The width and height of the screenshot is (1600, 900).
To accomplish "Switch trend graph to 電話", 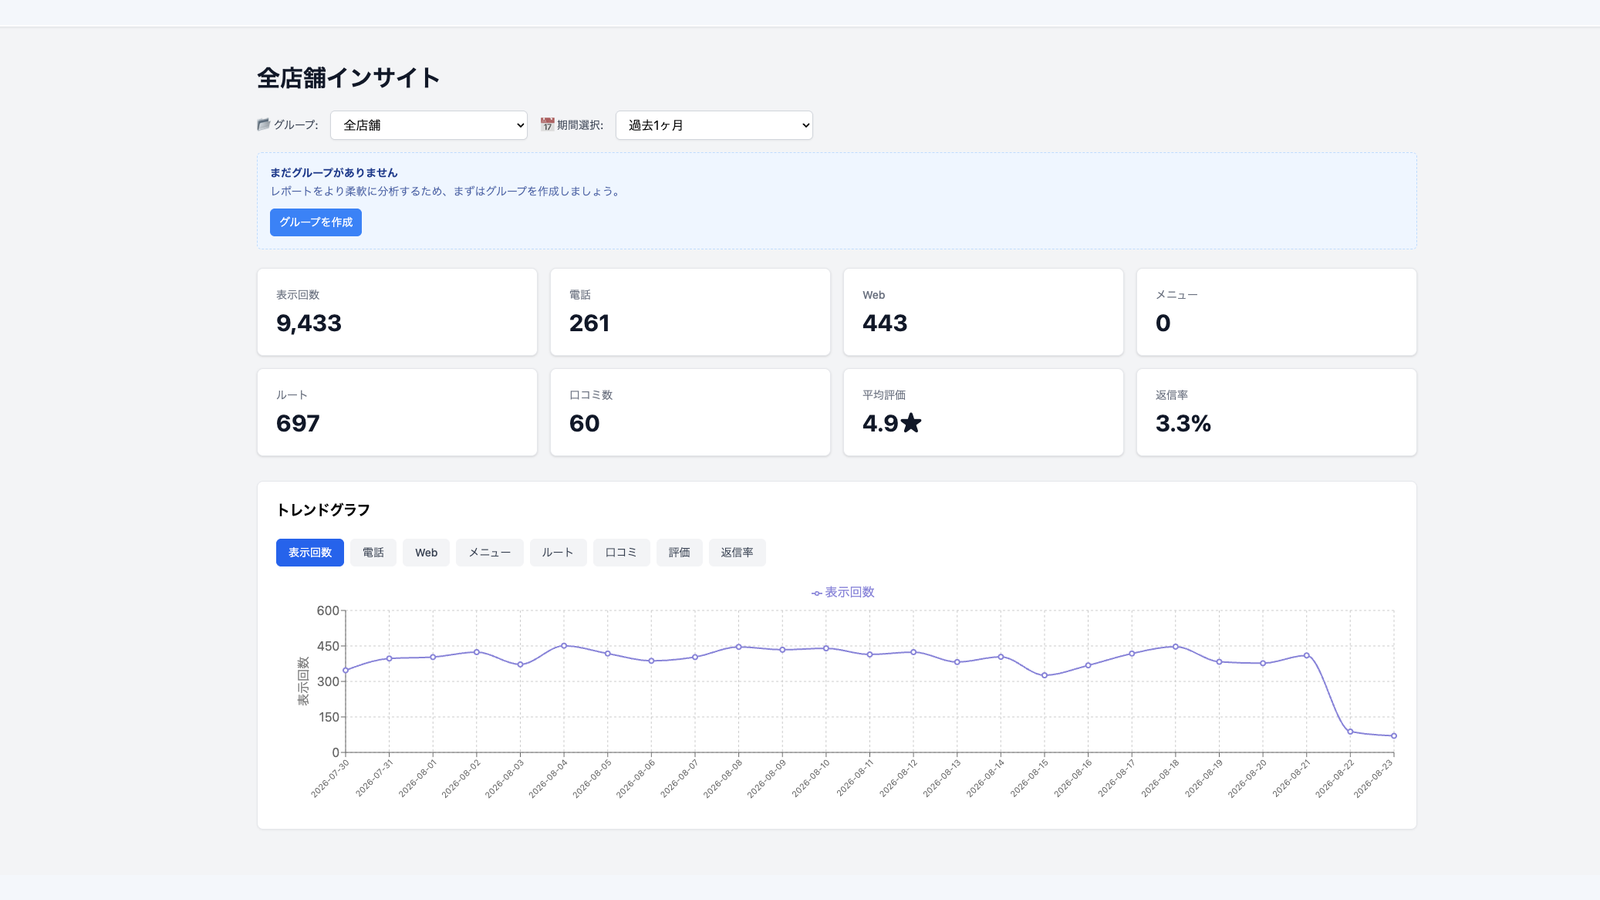I will 373,553.
